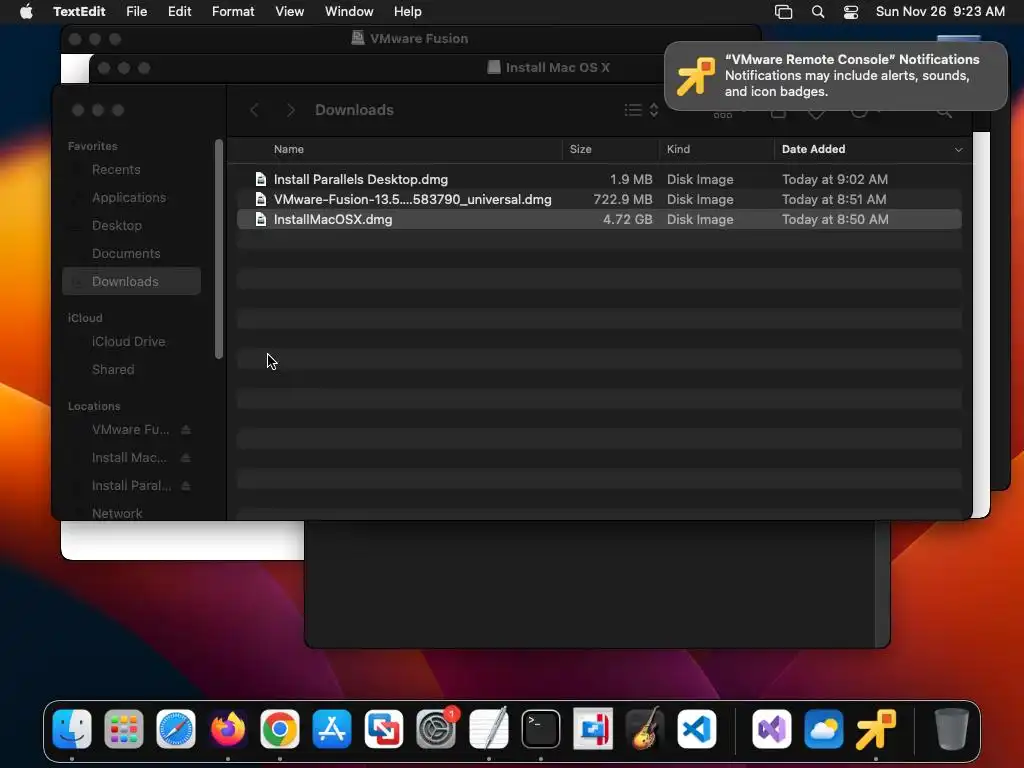Image resolution: width=1024 pixels, height=768 pixels.
Task: Sort files by Name column
Action: pos(289,150)
